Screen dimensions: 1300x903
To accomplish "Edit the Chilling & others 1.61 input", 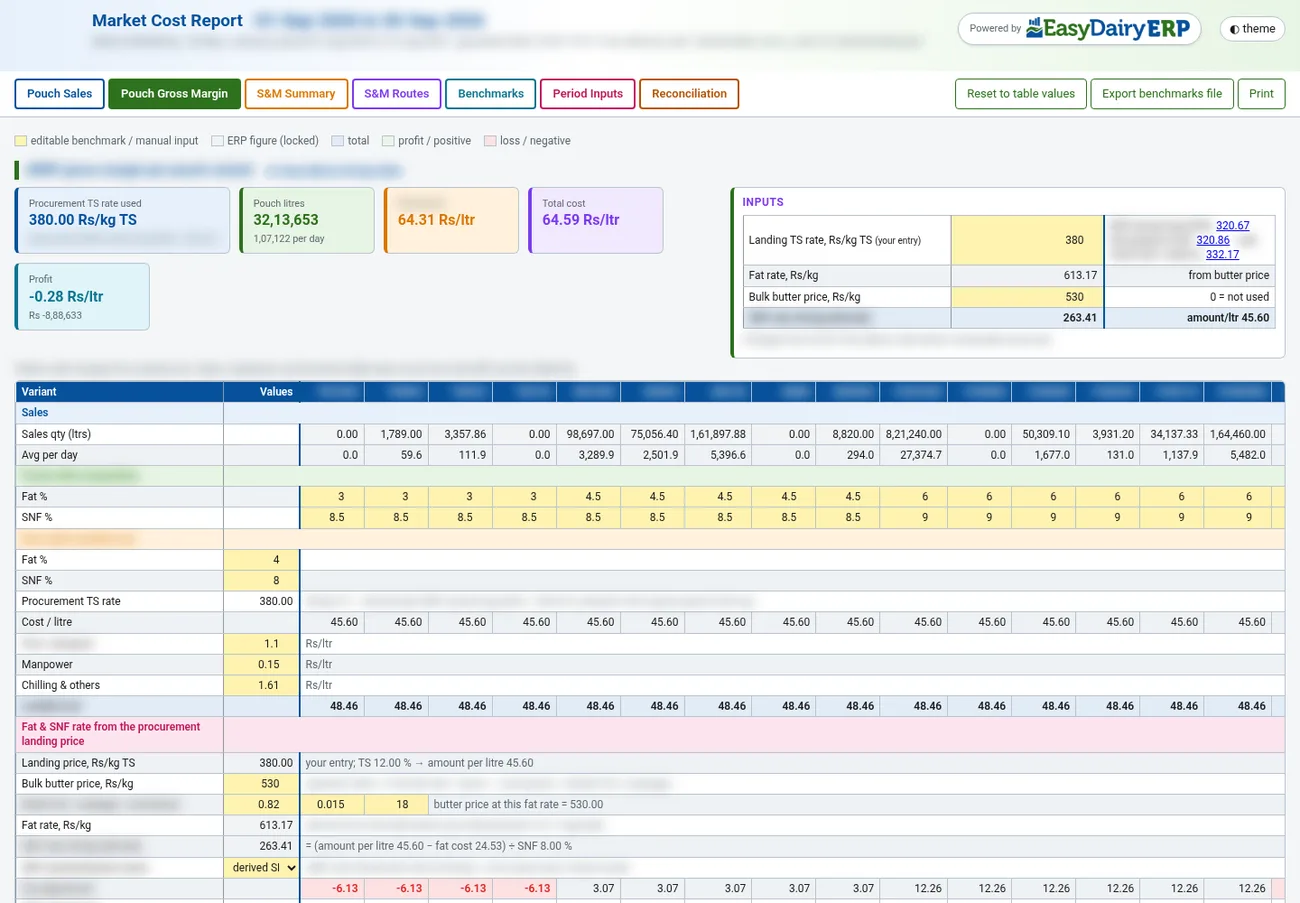I will pos(261,685).
